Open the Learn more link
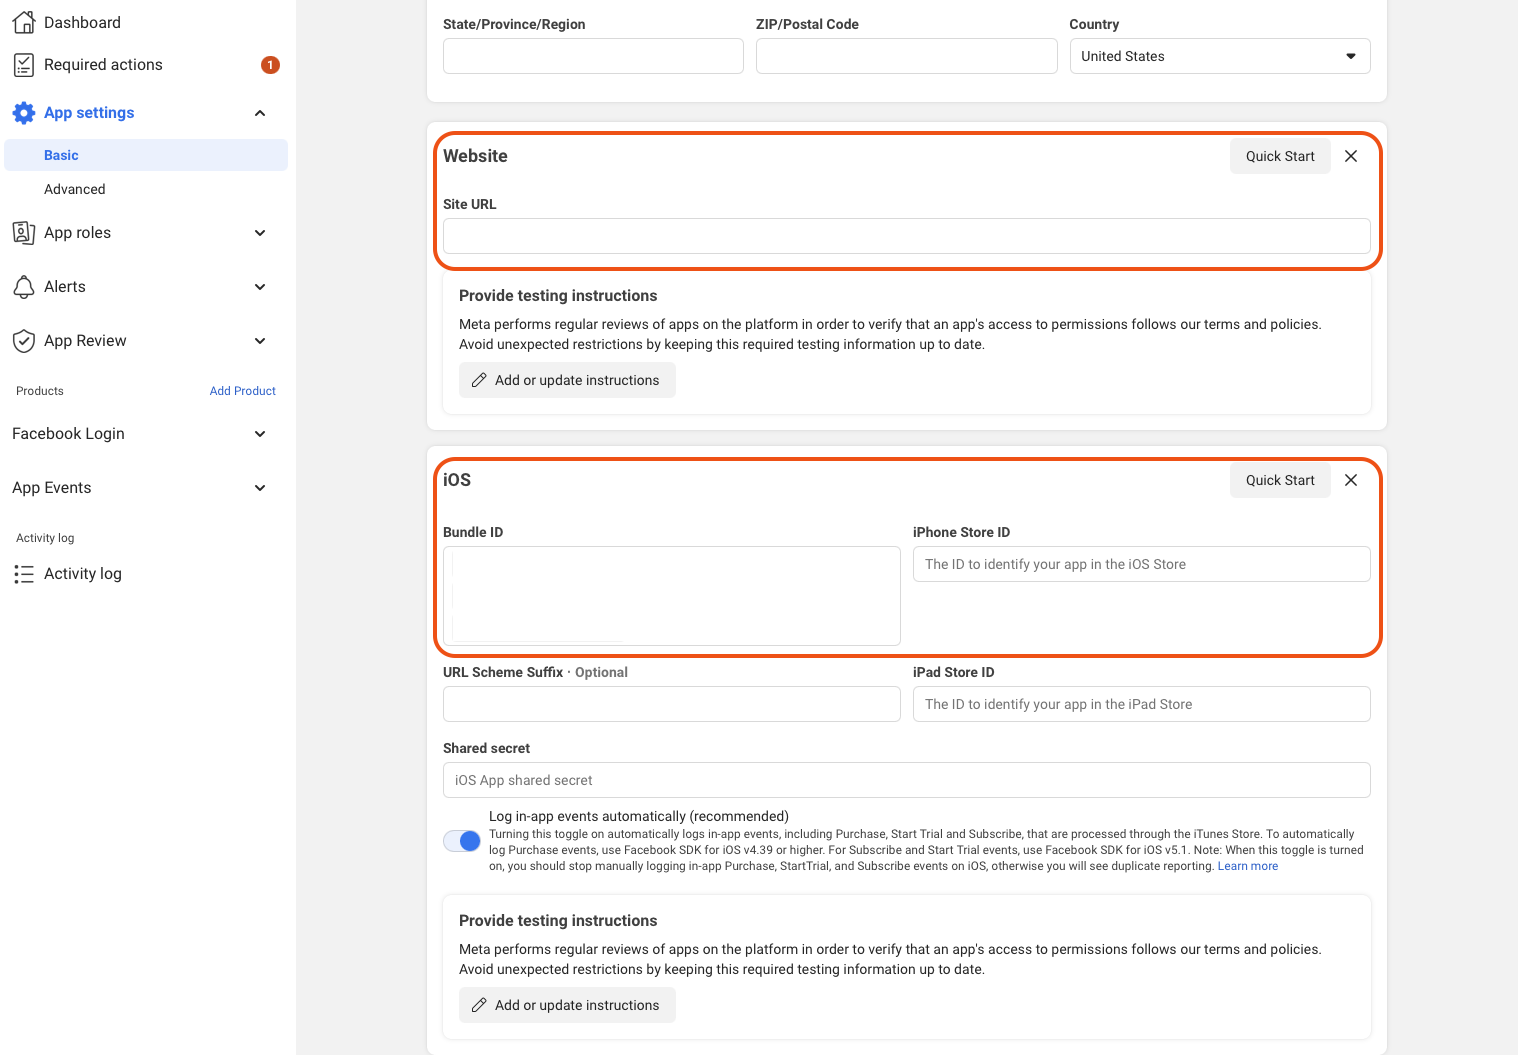This screenshot has height=1055, width=1518. pos(1248,866)
